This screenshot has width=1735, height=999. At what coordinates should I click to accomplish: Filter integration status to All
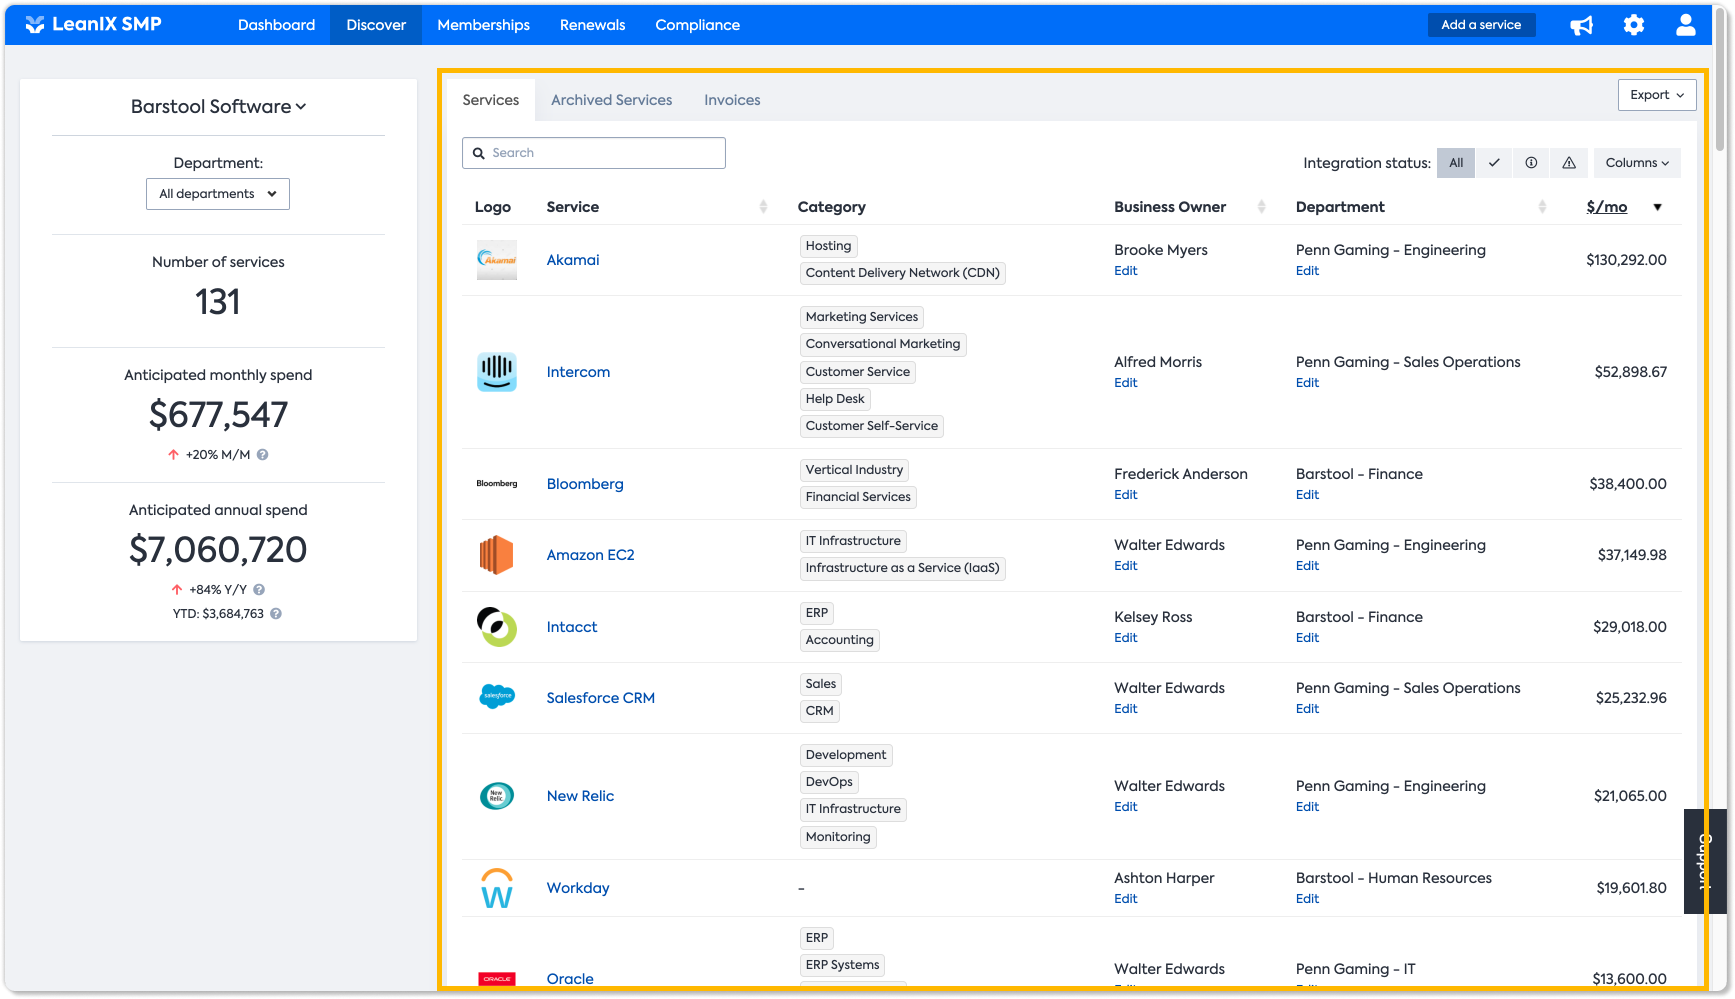1456,163
